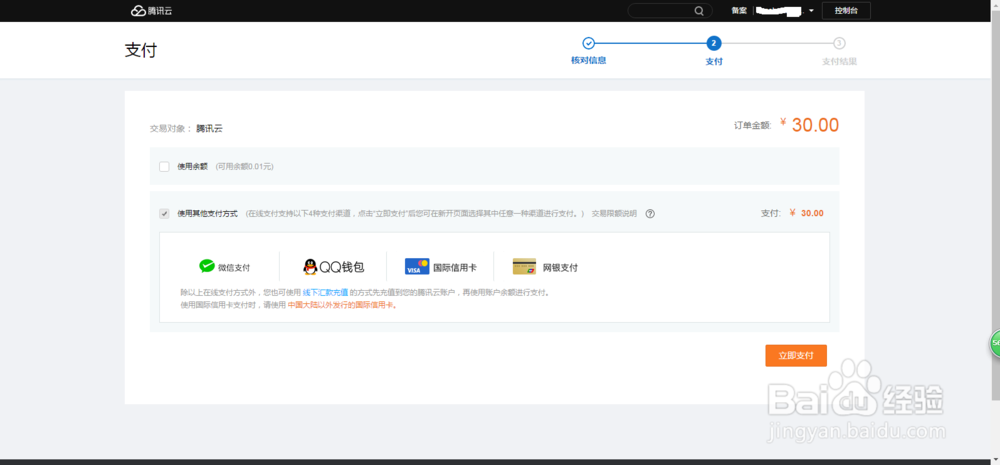Viewport: 1000px width, 465px height.
Task: Open the 备案 link in header
Action: tap(739, 11)
